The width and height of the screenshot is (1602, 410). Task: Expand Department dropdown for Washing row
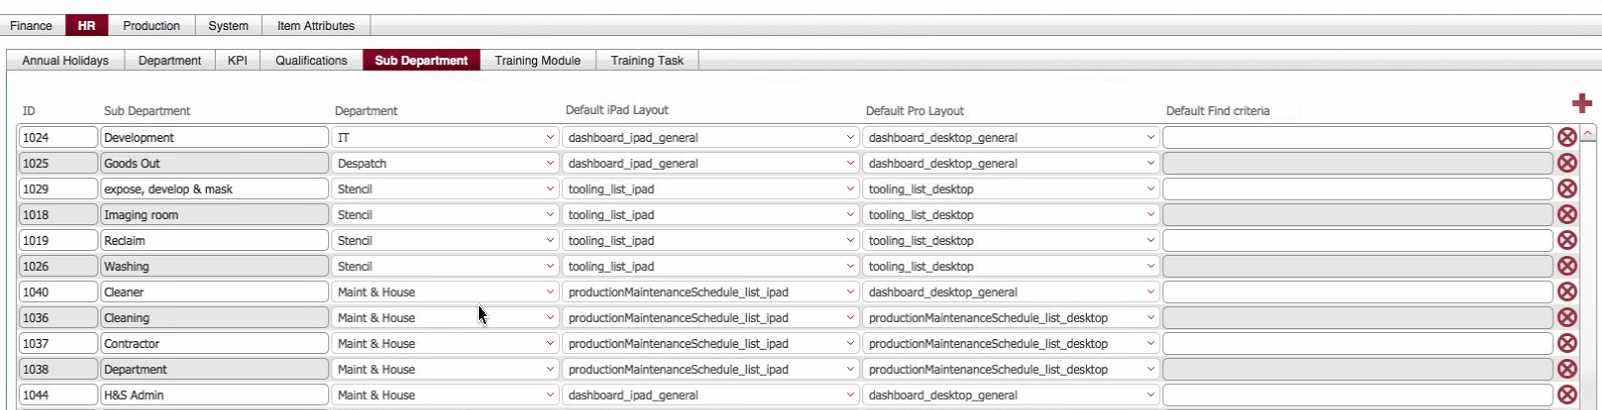click(x=549, y=267)
